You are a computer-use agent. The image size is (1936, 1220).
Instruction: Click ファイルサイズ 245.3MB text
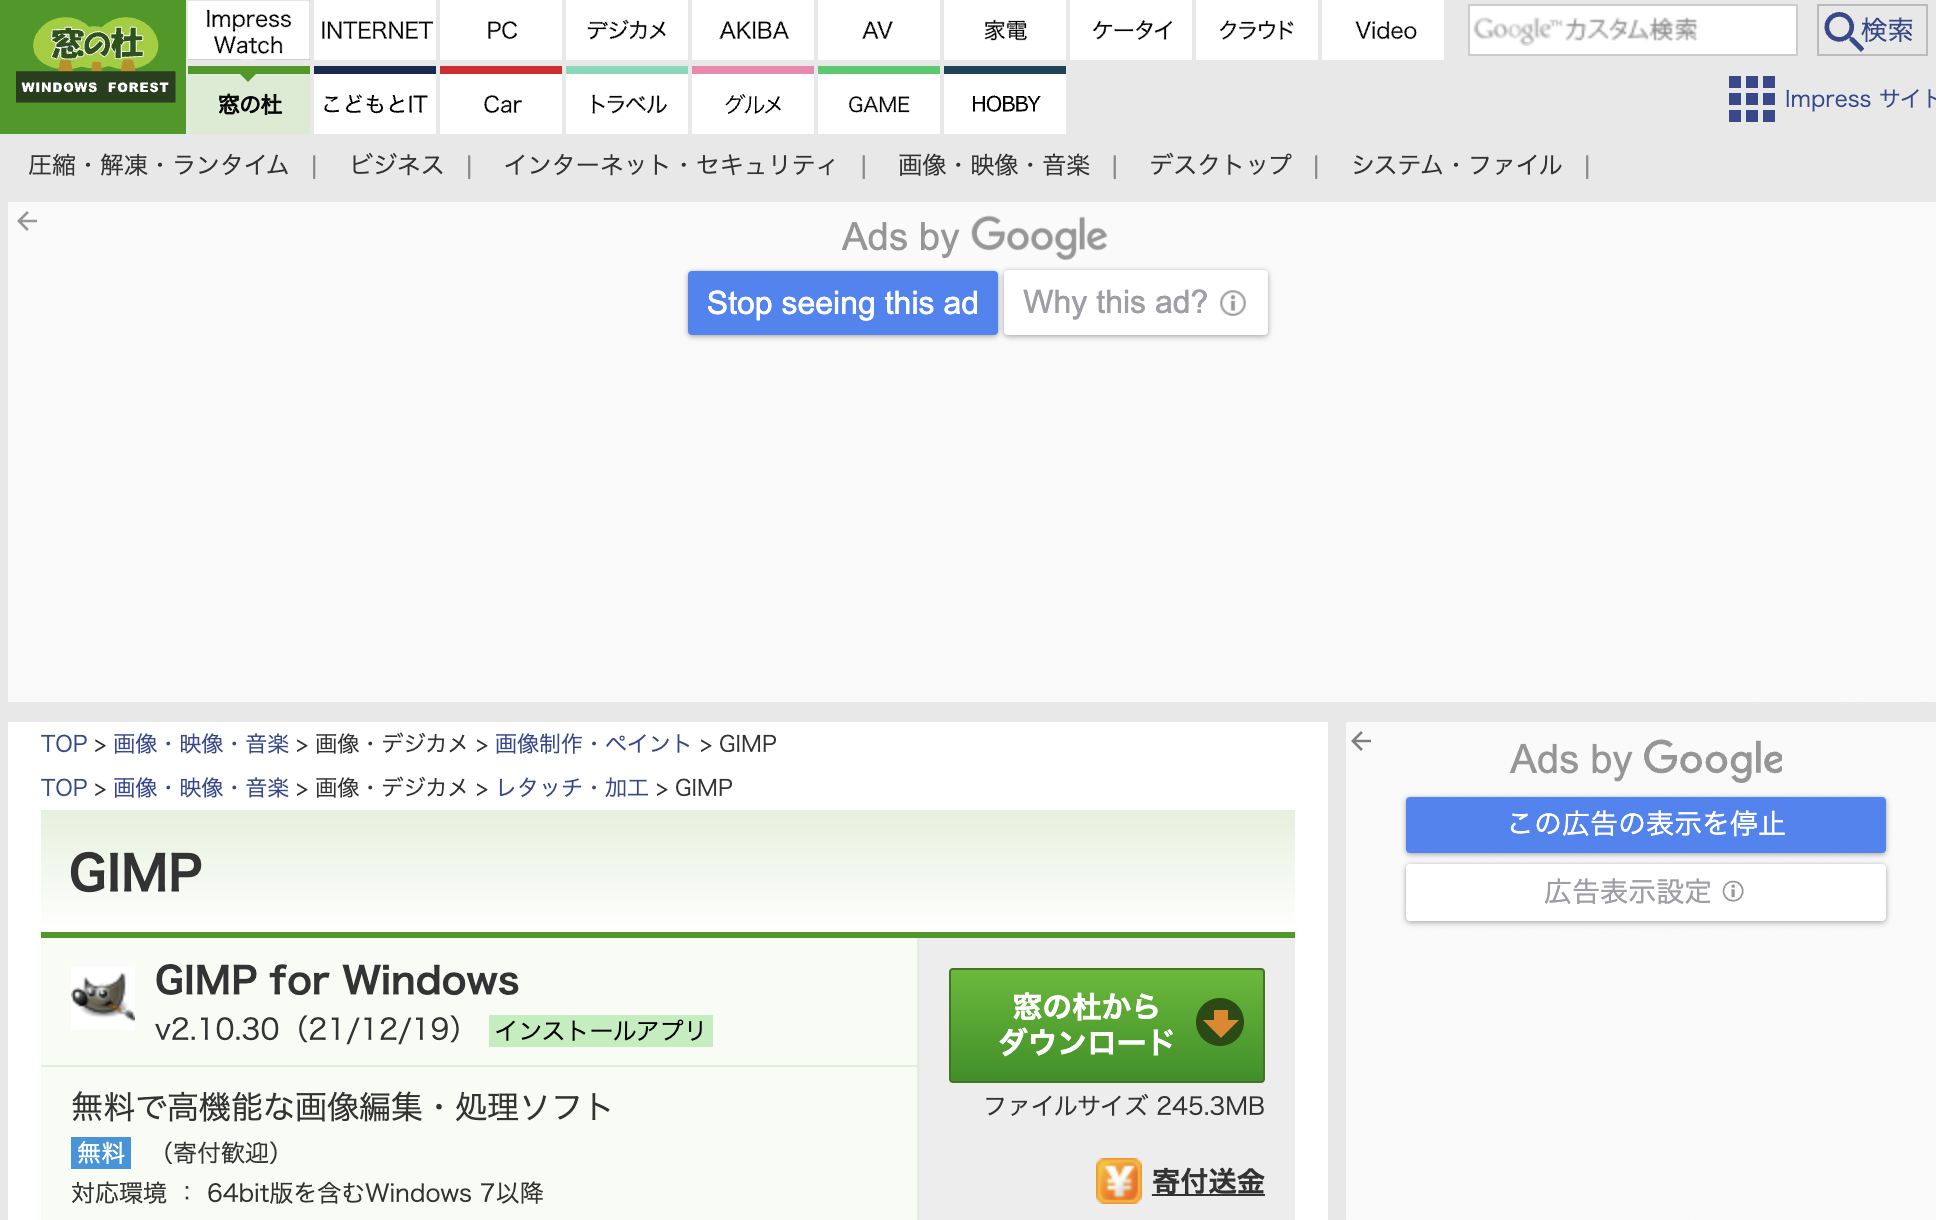point(1124,1106)
